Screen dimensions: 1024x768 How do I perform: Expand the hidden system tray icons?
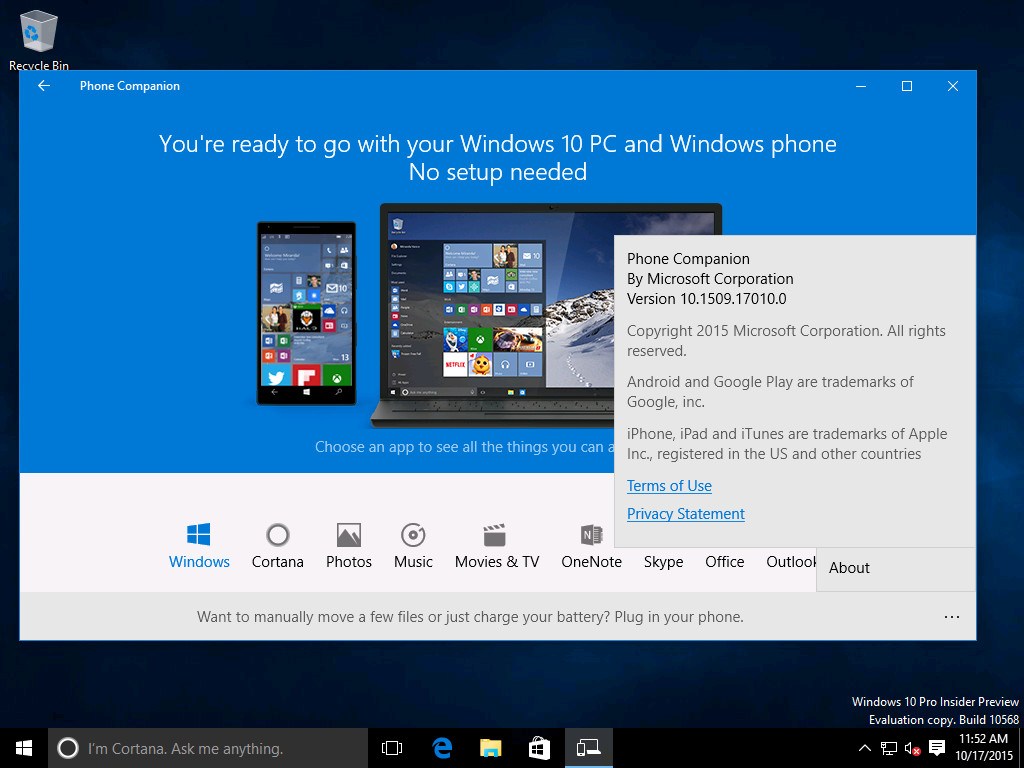coord(864,748)
